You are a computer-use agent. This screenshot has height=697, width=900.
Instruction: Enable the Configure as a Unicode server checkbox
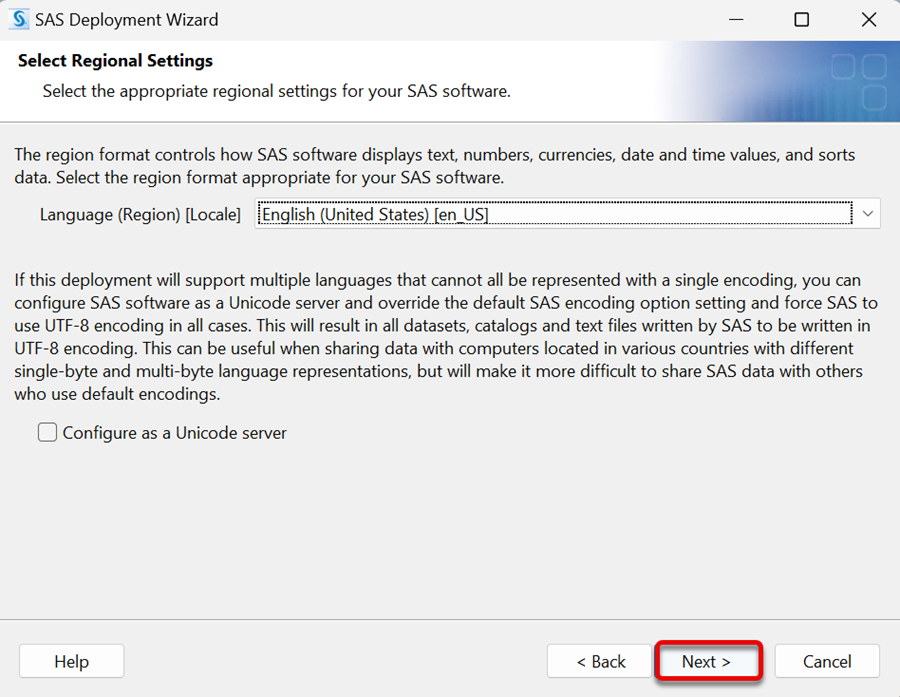click(47, 432)
